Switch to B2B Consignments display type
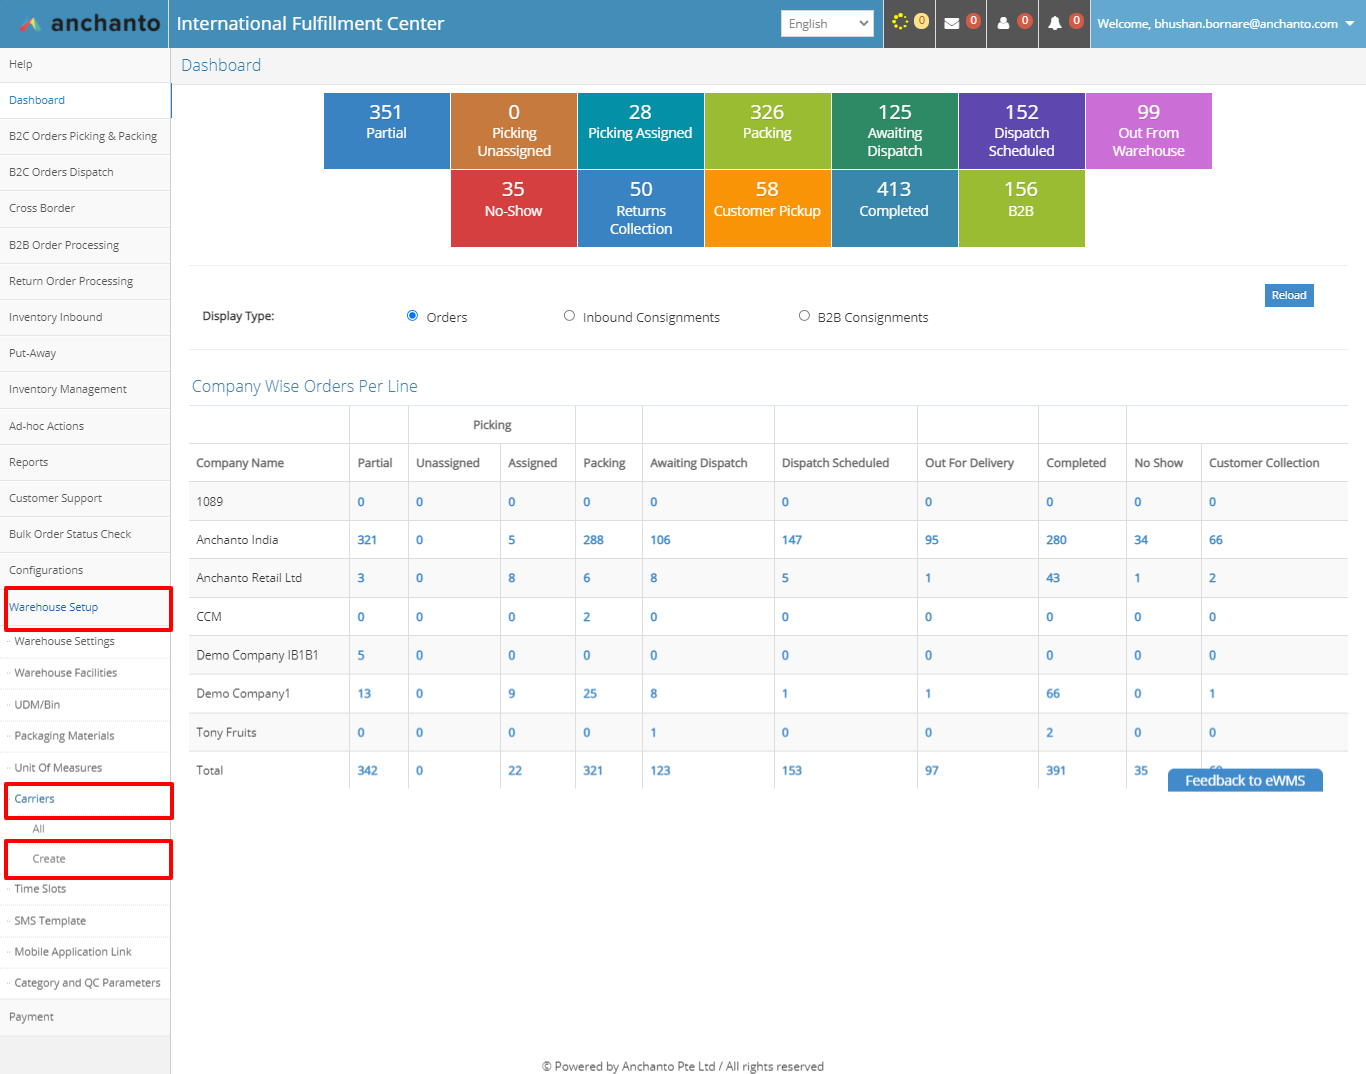The image size is (1366, 1074). pos(804,315)
